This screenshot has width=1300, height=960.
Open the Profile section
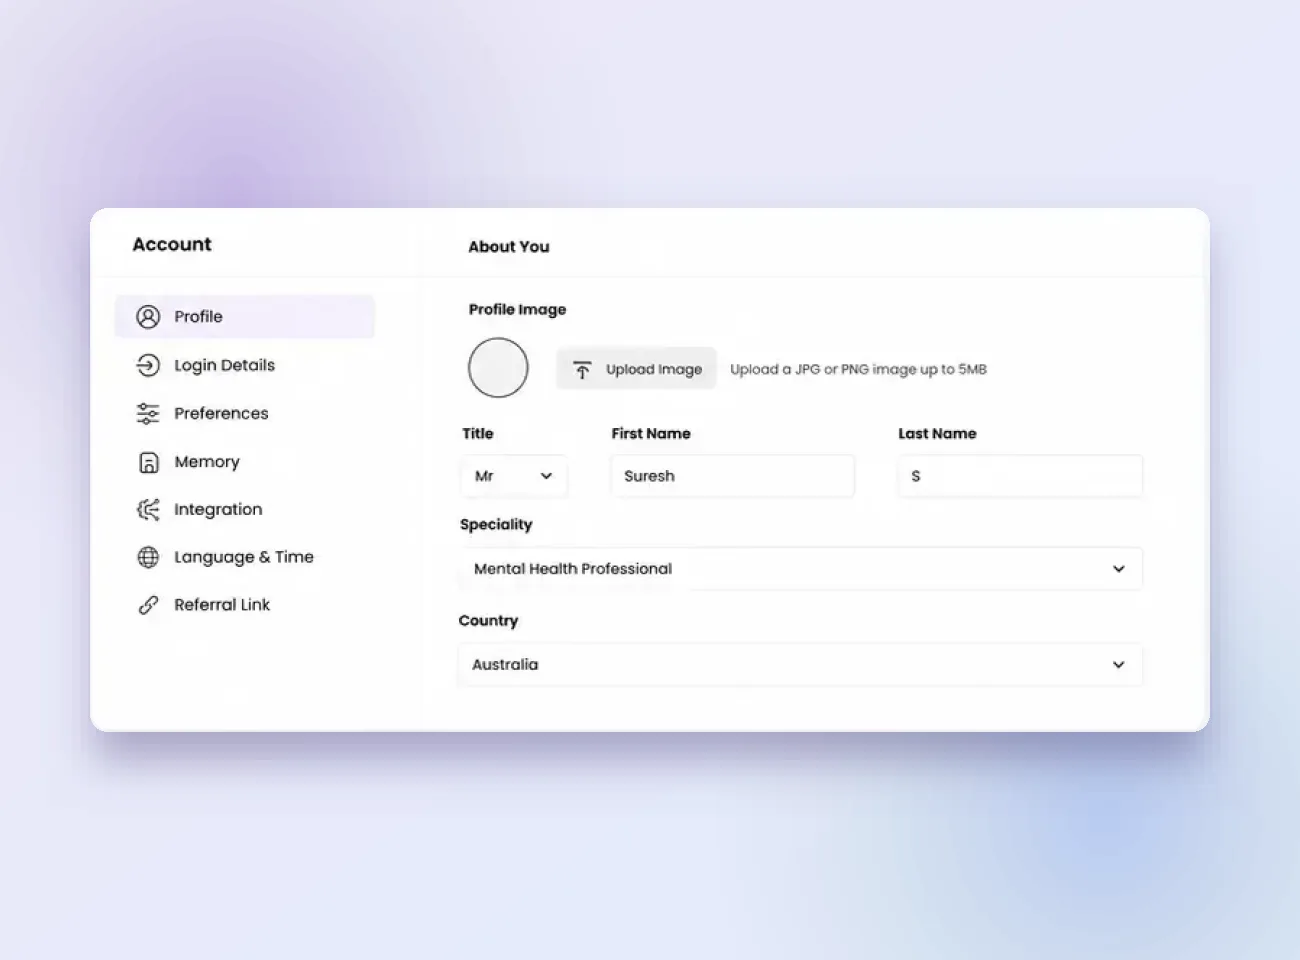[x=245, y=316]
